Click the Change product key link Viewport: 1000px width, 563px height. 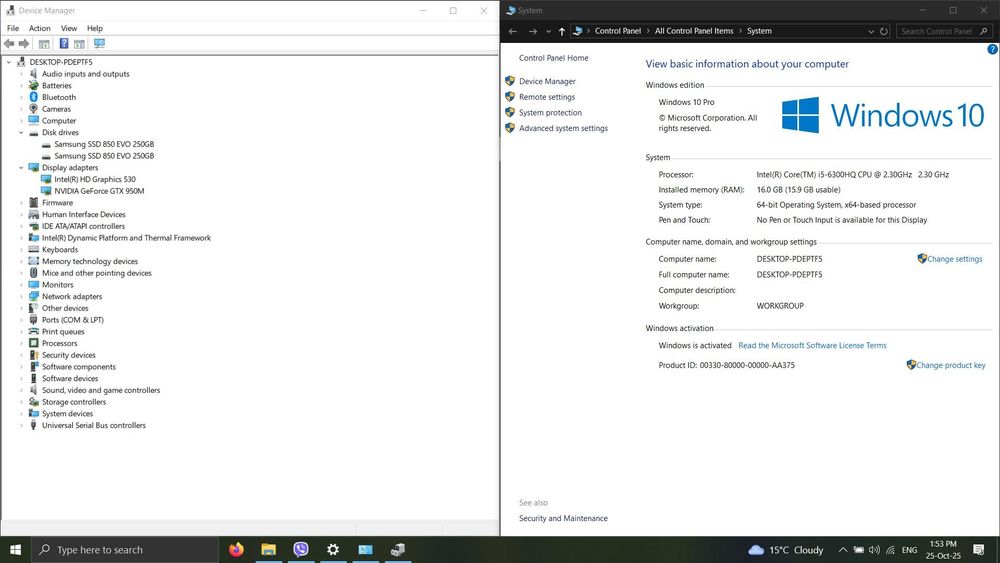coord(951,365)
